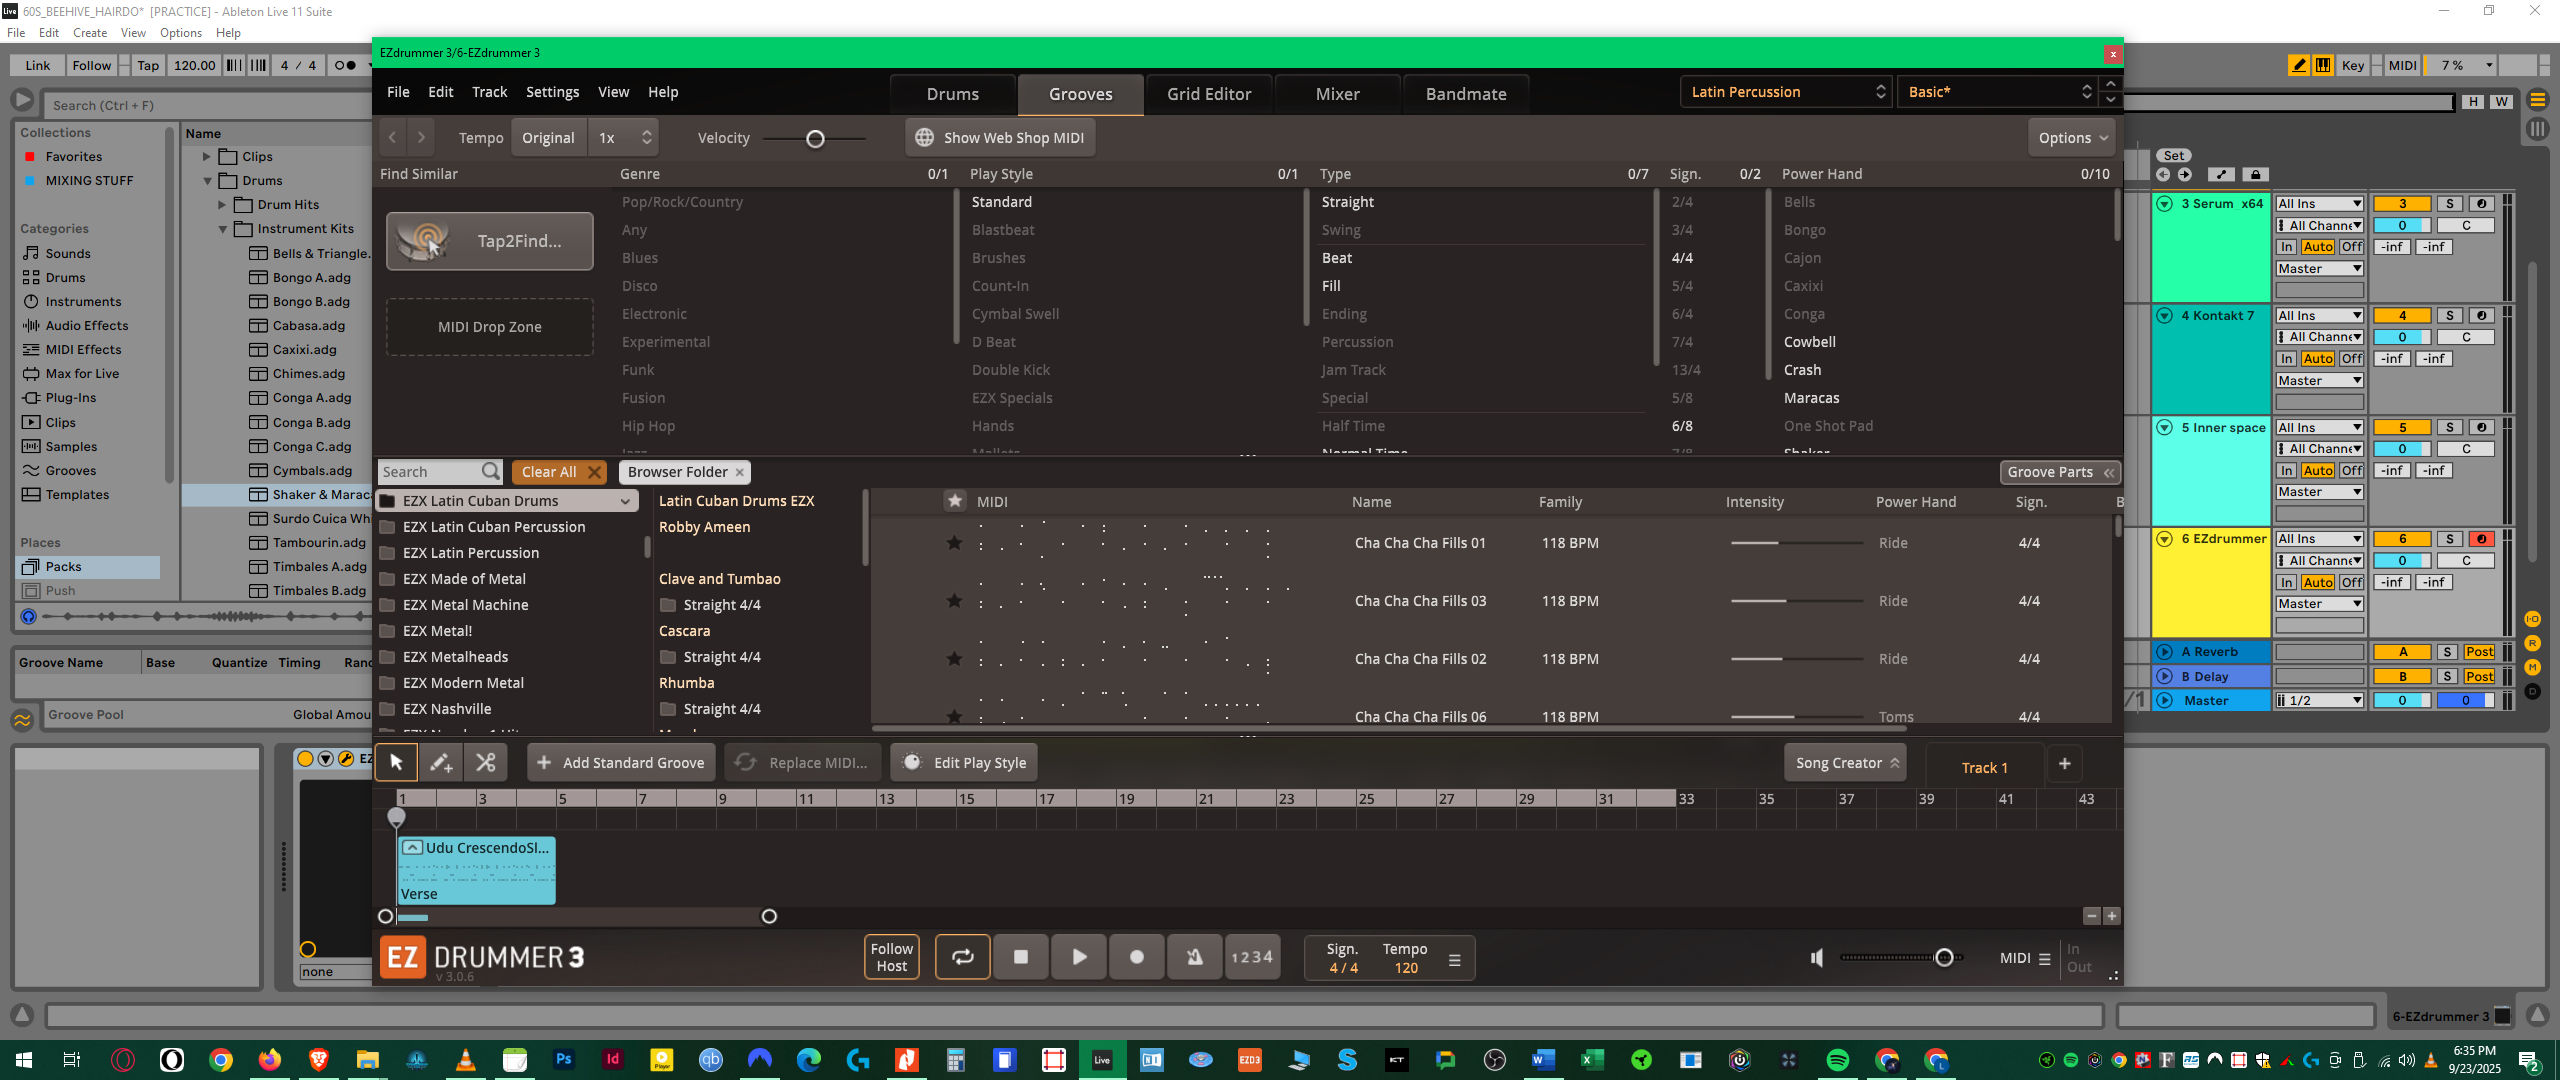Solo the 3 Serum track
Image resolution: width=2560 pixels, height=1080 pixels.
2449,204
